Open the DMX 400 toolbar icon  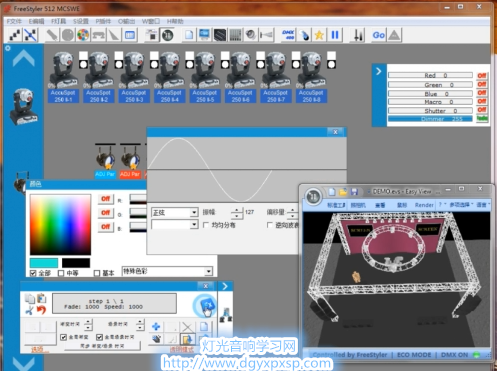click(x=288, y=35)
